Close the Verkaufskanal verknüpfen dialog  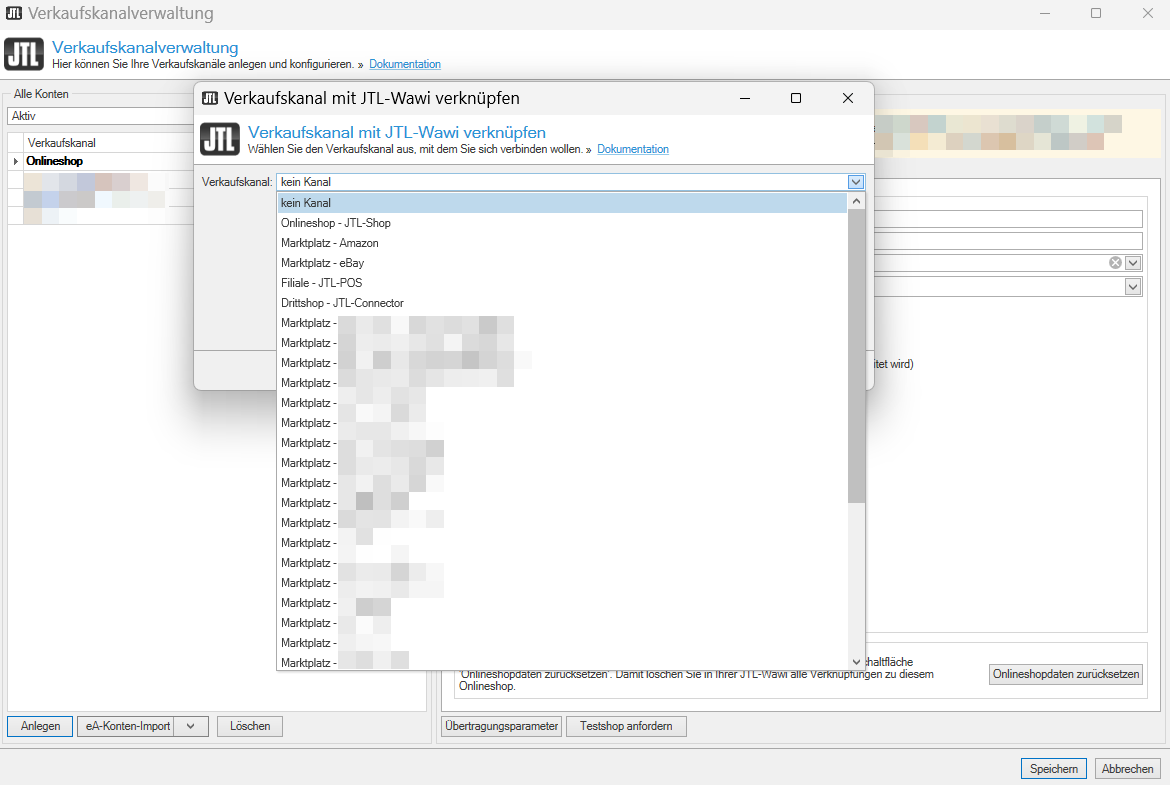coord(847,98)
